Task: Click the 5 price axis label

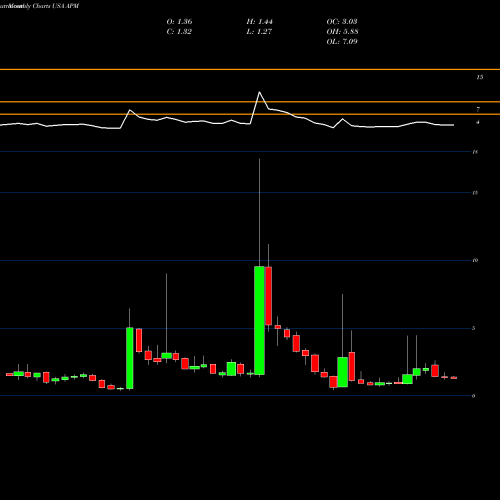Action: [474, 328]
